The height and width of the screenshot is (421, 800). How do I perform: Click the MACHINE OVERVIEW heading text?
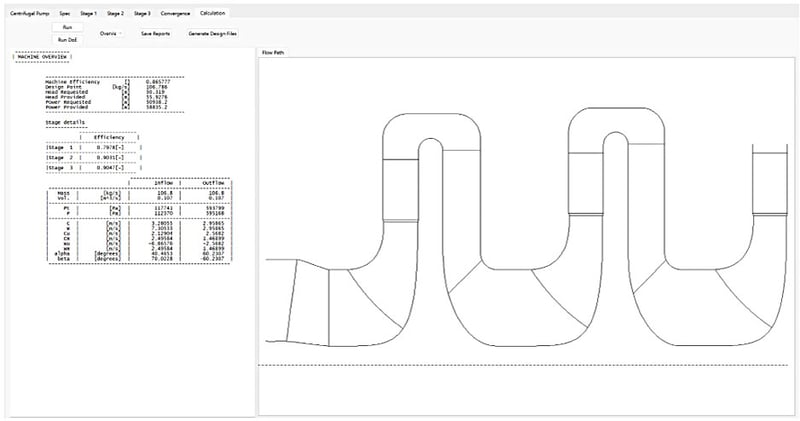coord(42,57)
